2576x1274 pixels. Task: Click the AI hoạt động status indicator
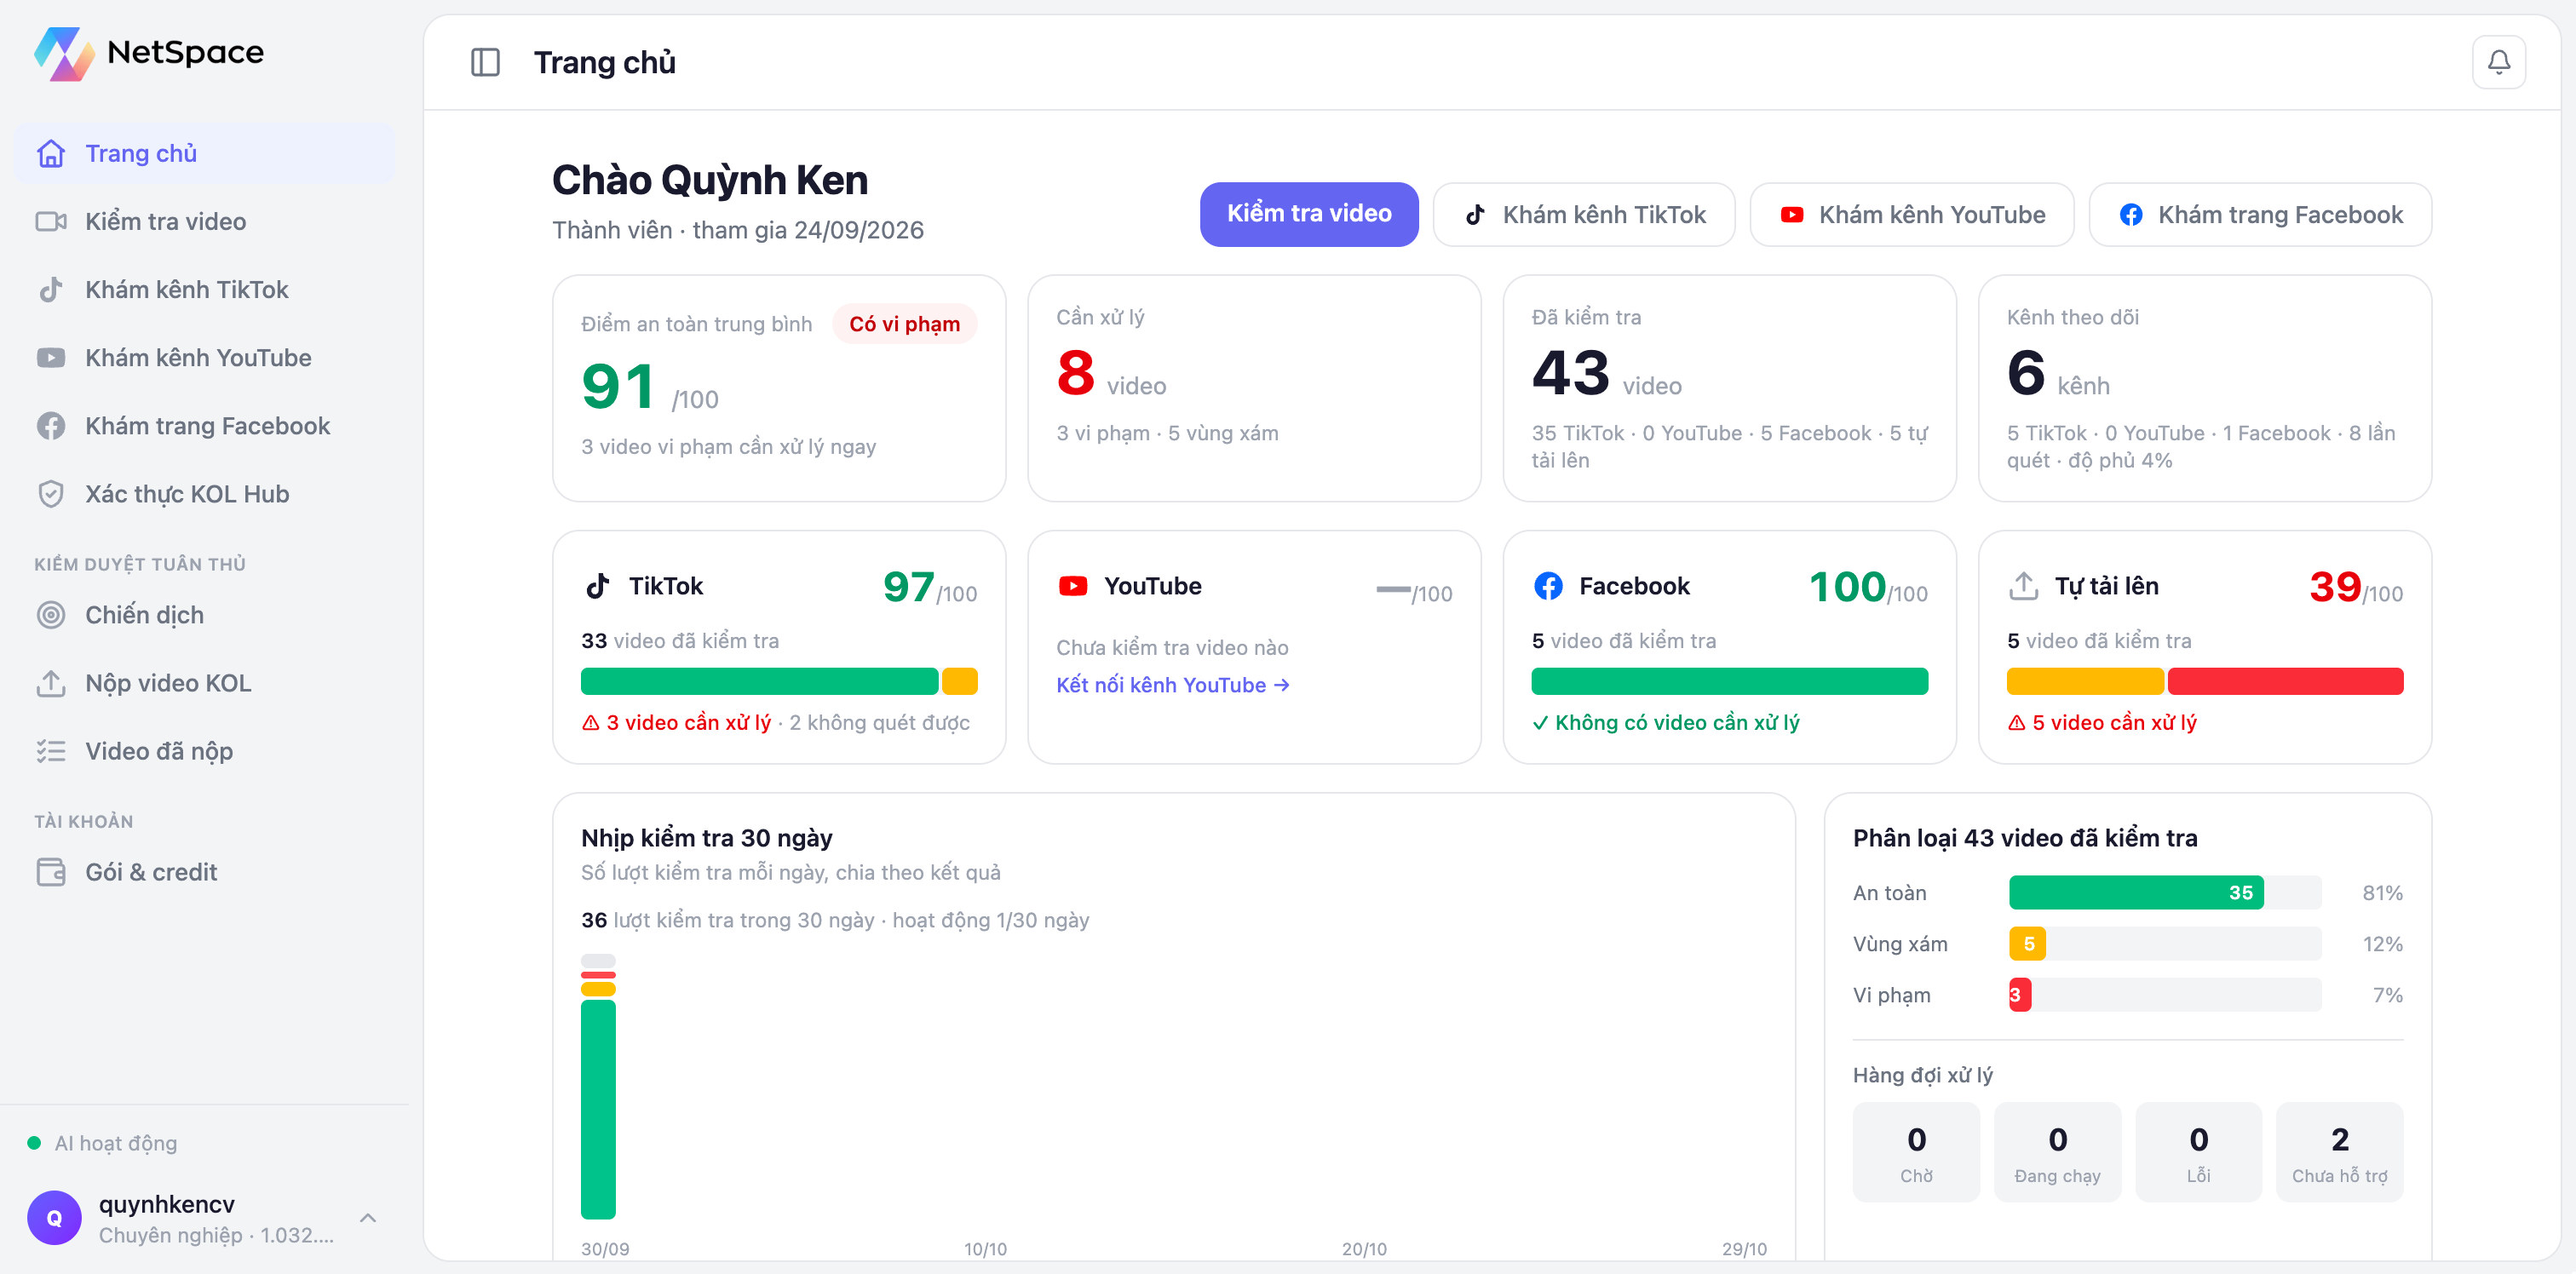point(102,1143)
